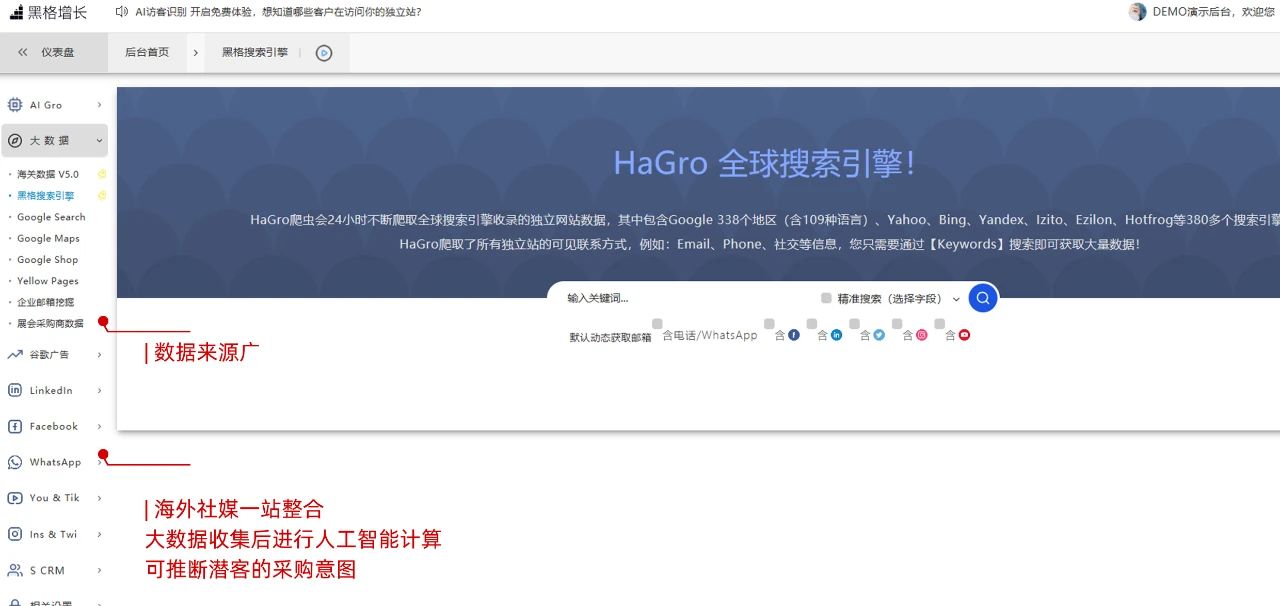Tick the checkbox for 含 Facebook
The image size is (1280, 606).
pyautogui.click(x=769, y=324)
